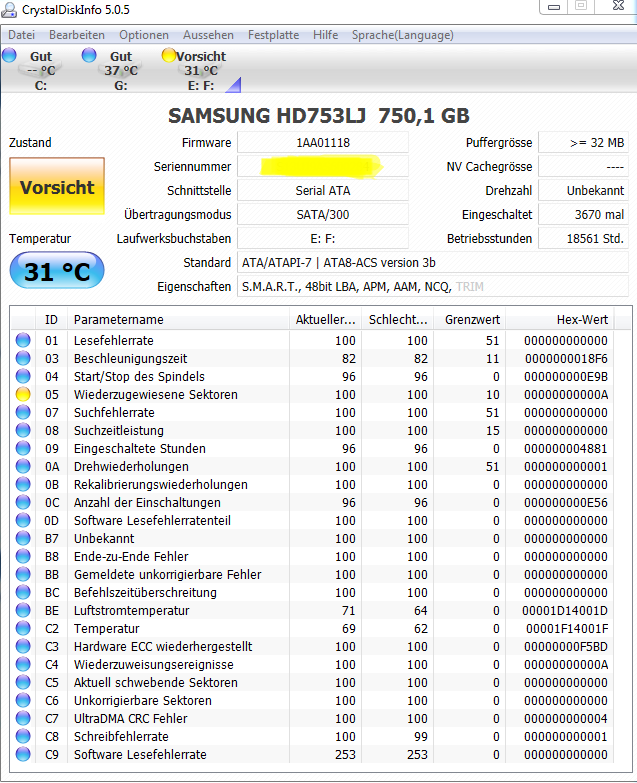Click orb for Hardware ECC wiederhergestellt
Screen dimensions: 637x783
click(x=23, y=646)
